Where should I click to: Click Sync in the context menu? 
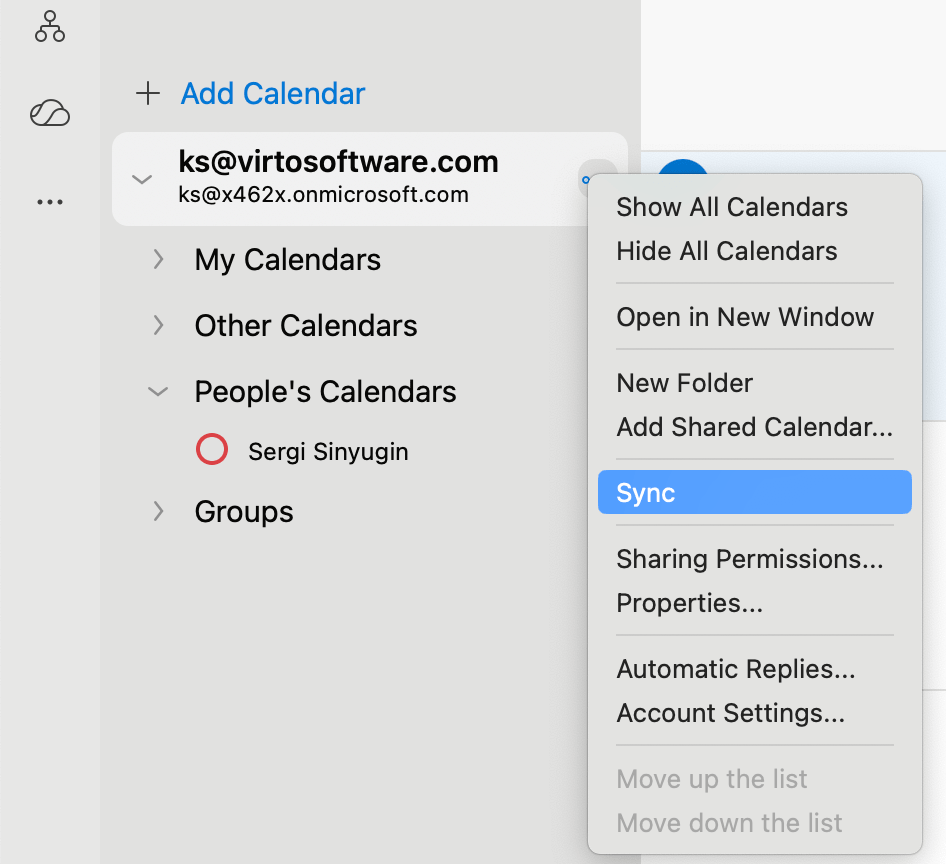point(755,492)
